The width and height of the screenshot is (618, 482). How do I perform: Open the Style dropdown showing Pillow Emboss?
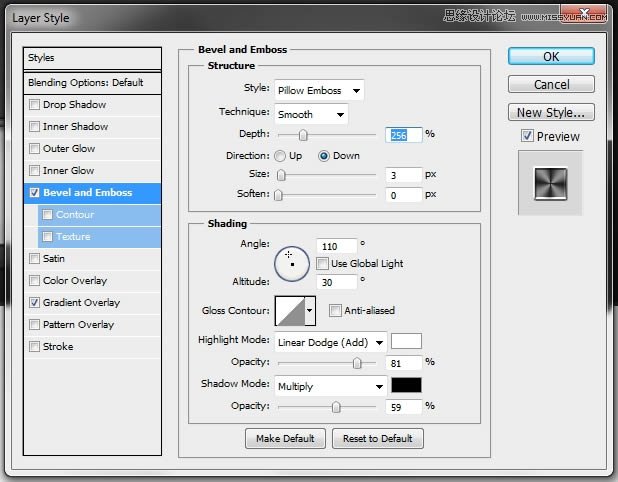(319, 90)
